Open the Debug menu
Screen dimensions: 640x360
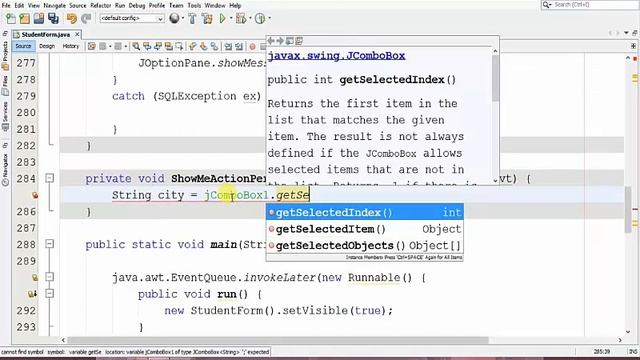click(137, 5)
